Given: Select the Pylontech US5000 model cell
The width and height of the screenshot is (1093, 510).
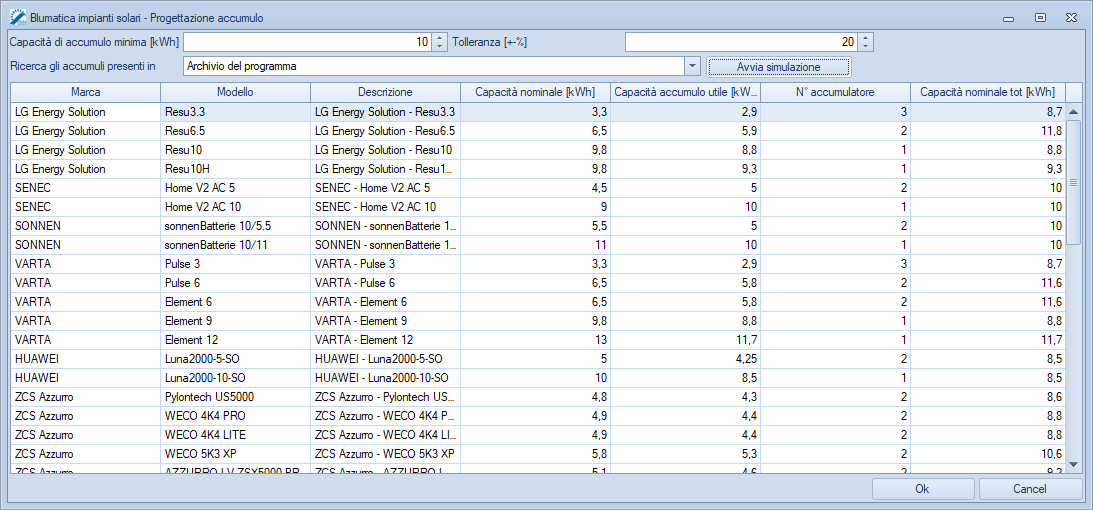Looking at the screenshot, I should point(235,396).
